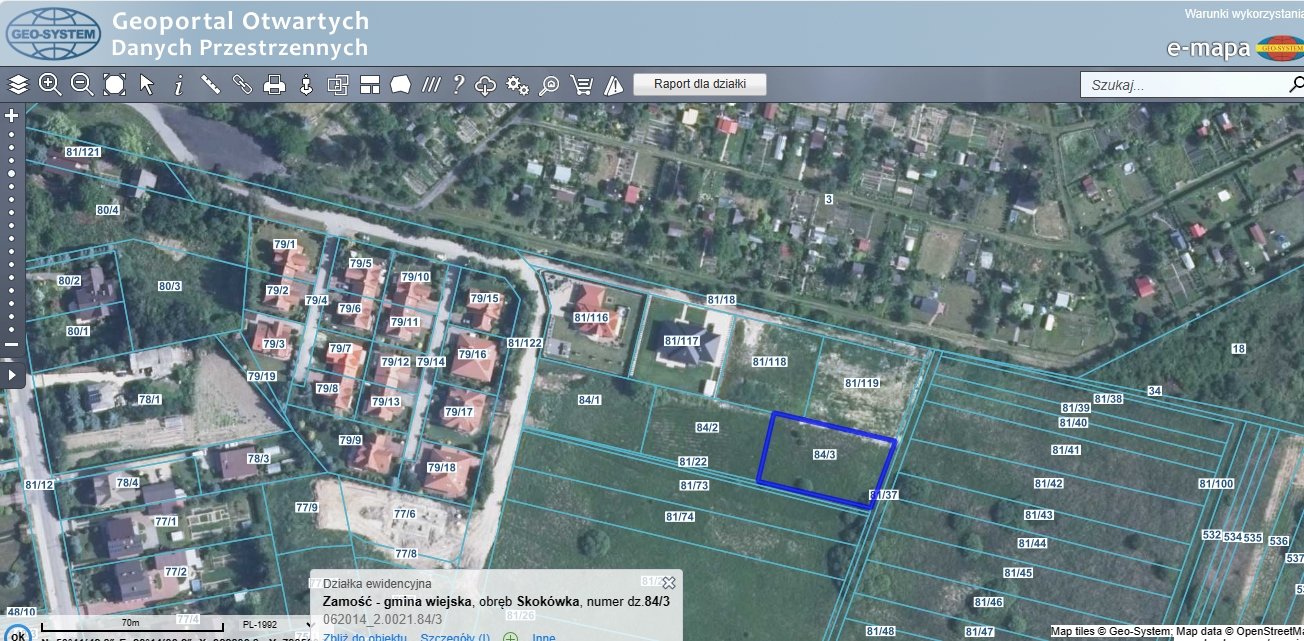This screenshot has height=641, width=1304.
Task: Click parcel label 81/42
Action: 1049,483
